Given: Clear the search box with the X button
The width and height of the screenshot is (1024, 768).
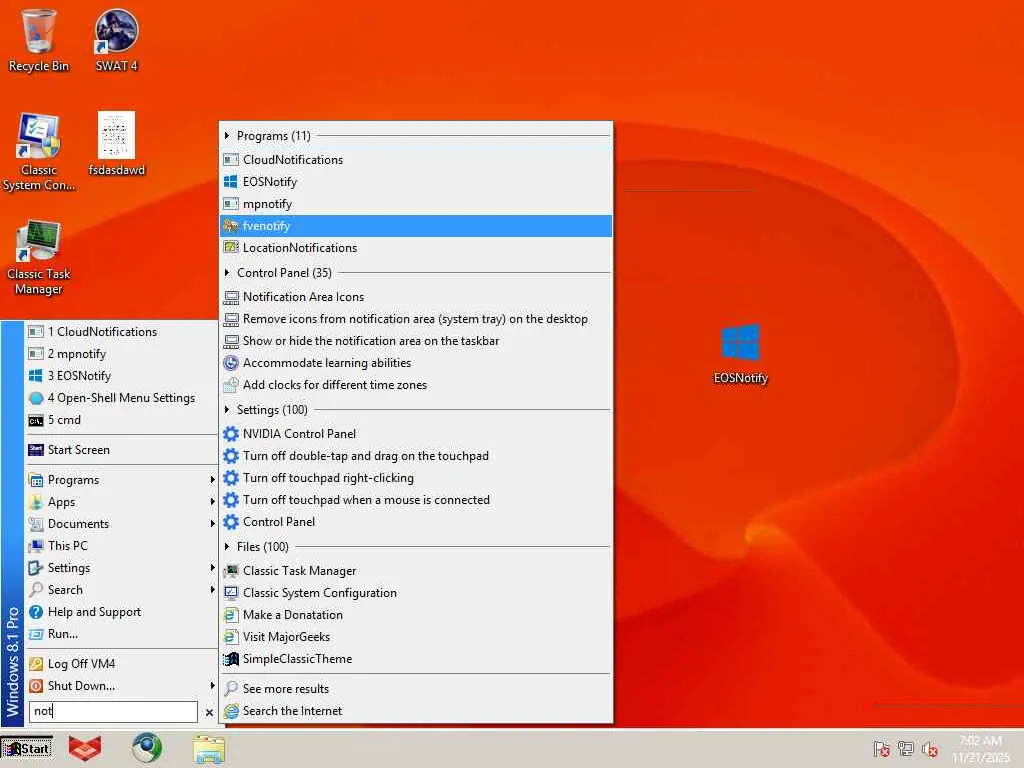Looking at the screenshot, I should (x=209, y=712).
